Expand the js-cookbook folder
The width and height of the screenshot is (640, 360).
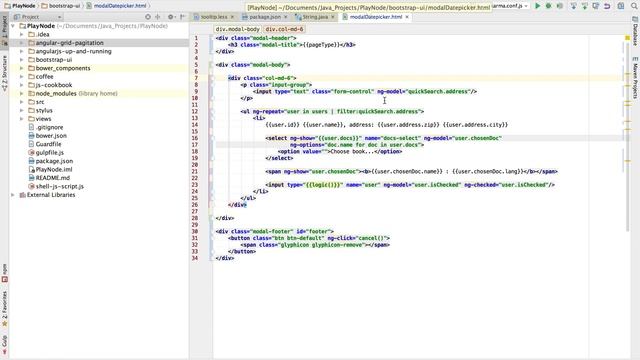click(22, 85)
